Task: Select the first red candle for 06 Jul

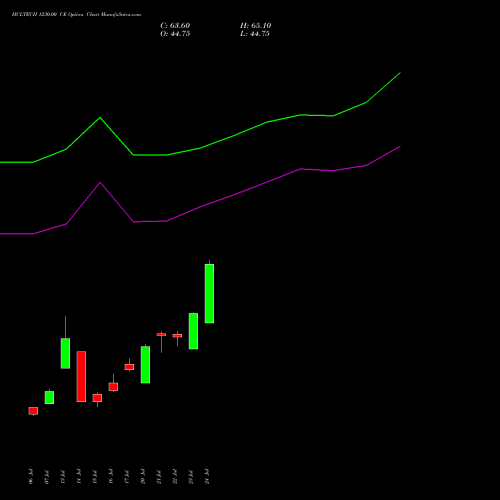Action: coord(33,411)
